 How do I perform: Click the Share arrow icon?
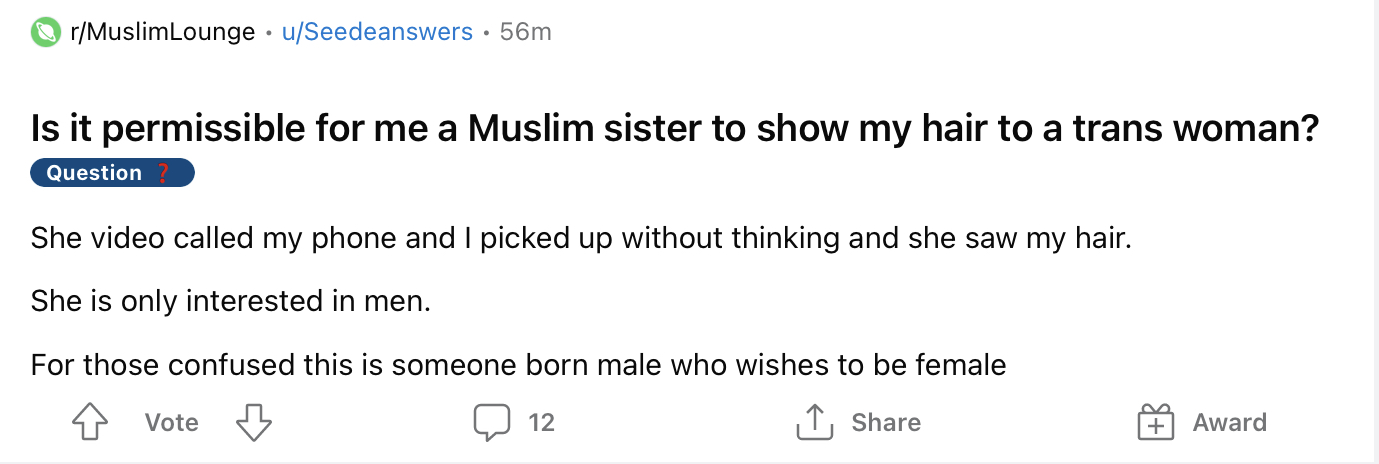[814, 423]
